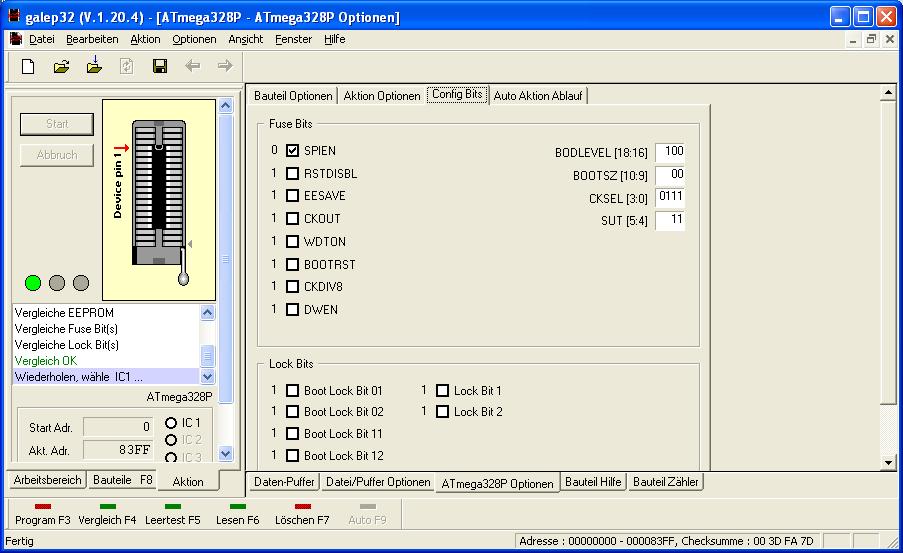
Task: Enable the RSTDISBL fuse bit
Action: pos(293,173)
